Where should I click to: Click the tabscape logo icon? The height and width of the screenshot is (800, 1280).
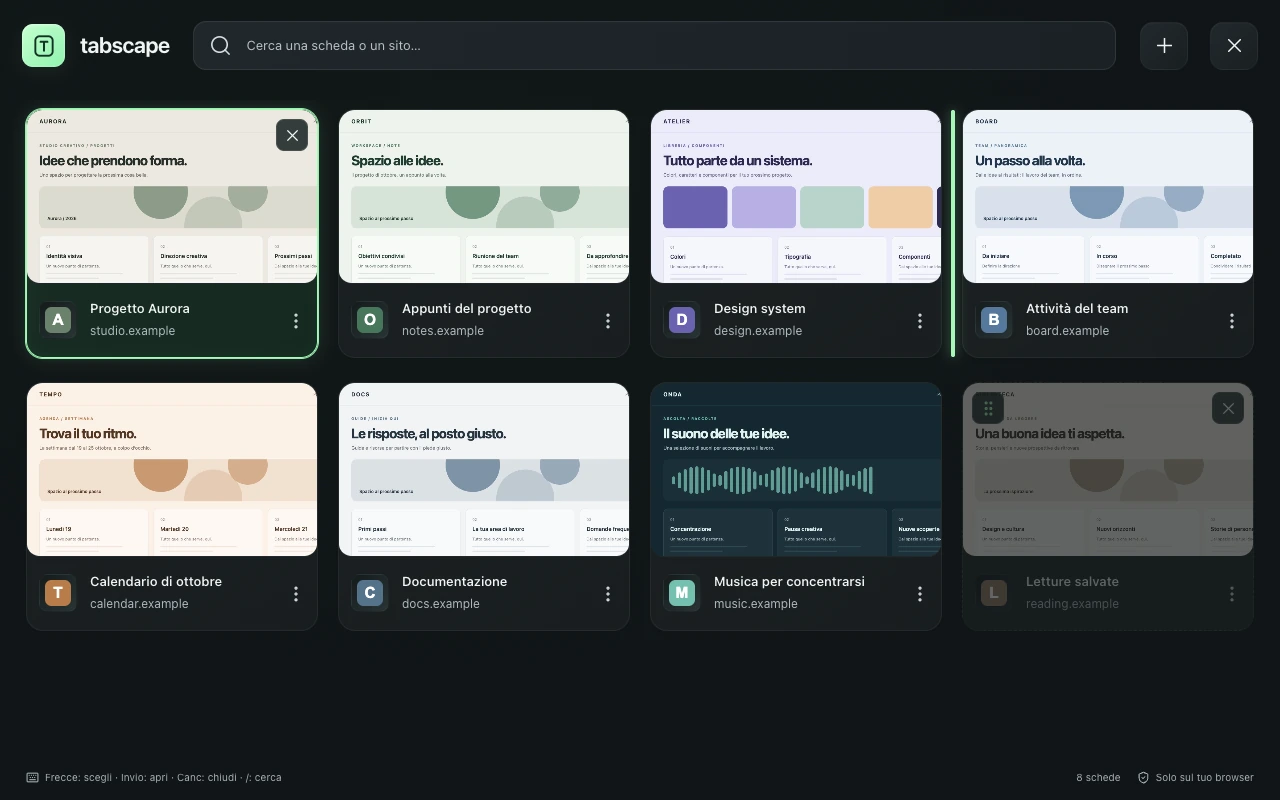(x=43, y=46)
